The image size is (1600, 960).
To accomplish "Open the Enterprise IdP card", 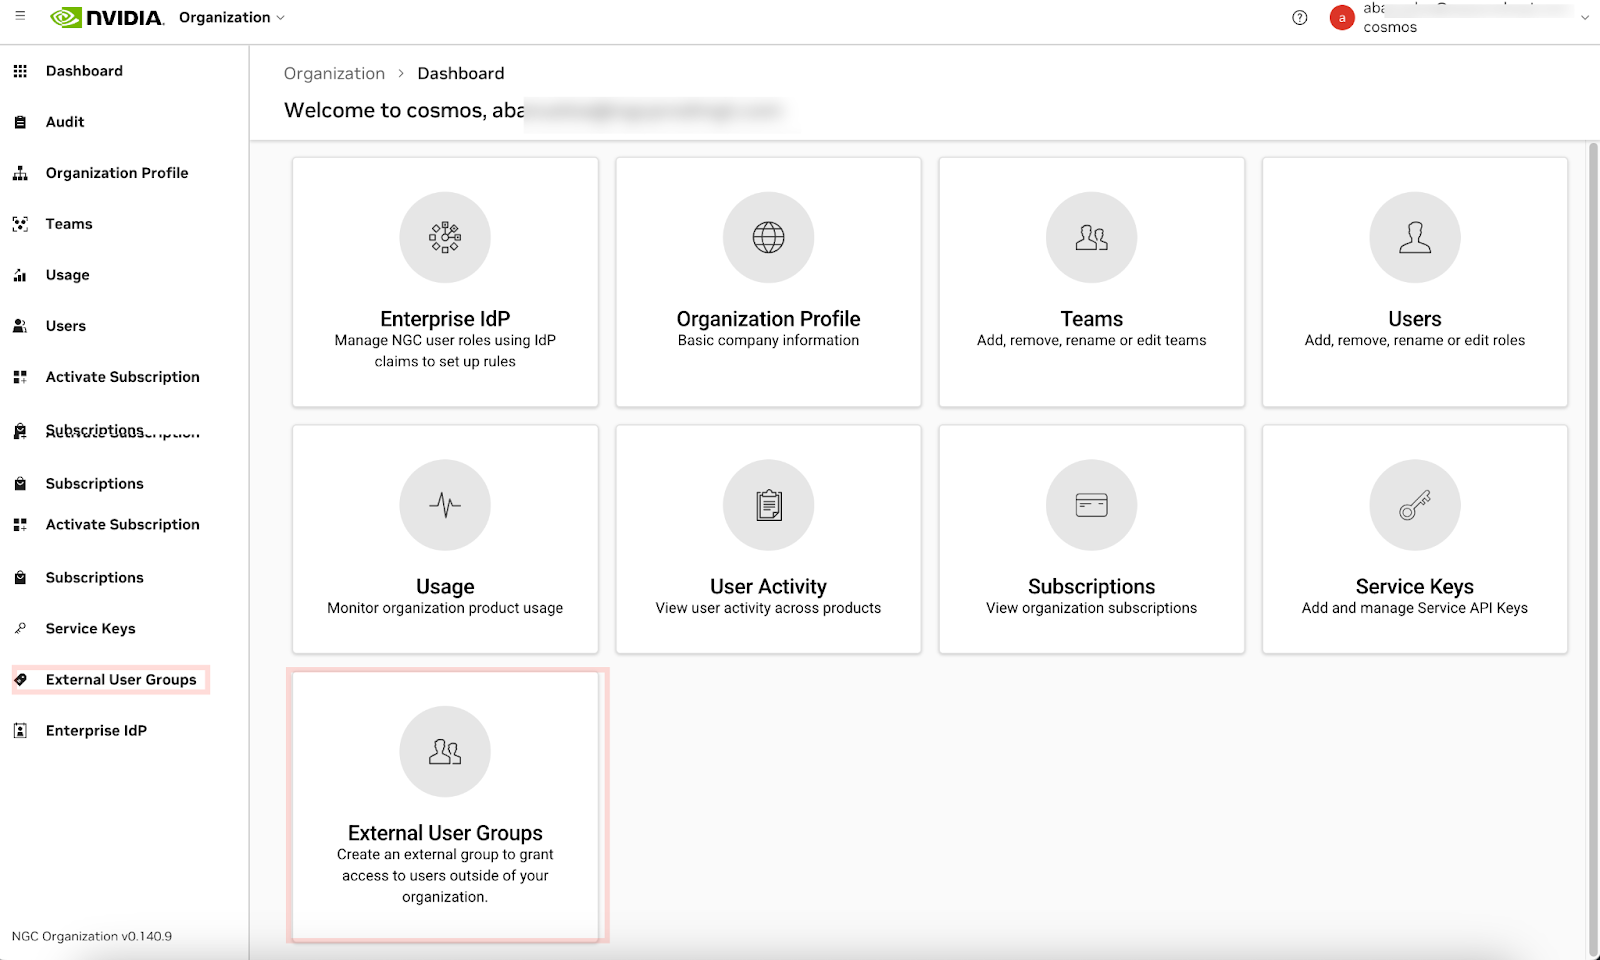I will (x=445, y=282).
